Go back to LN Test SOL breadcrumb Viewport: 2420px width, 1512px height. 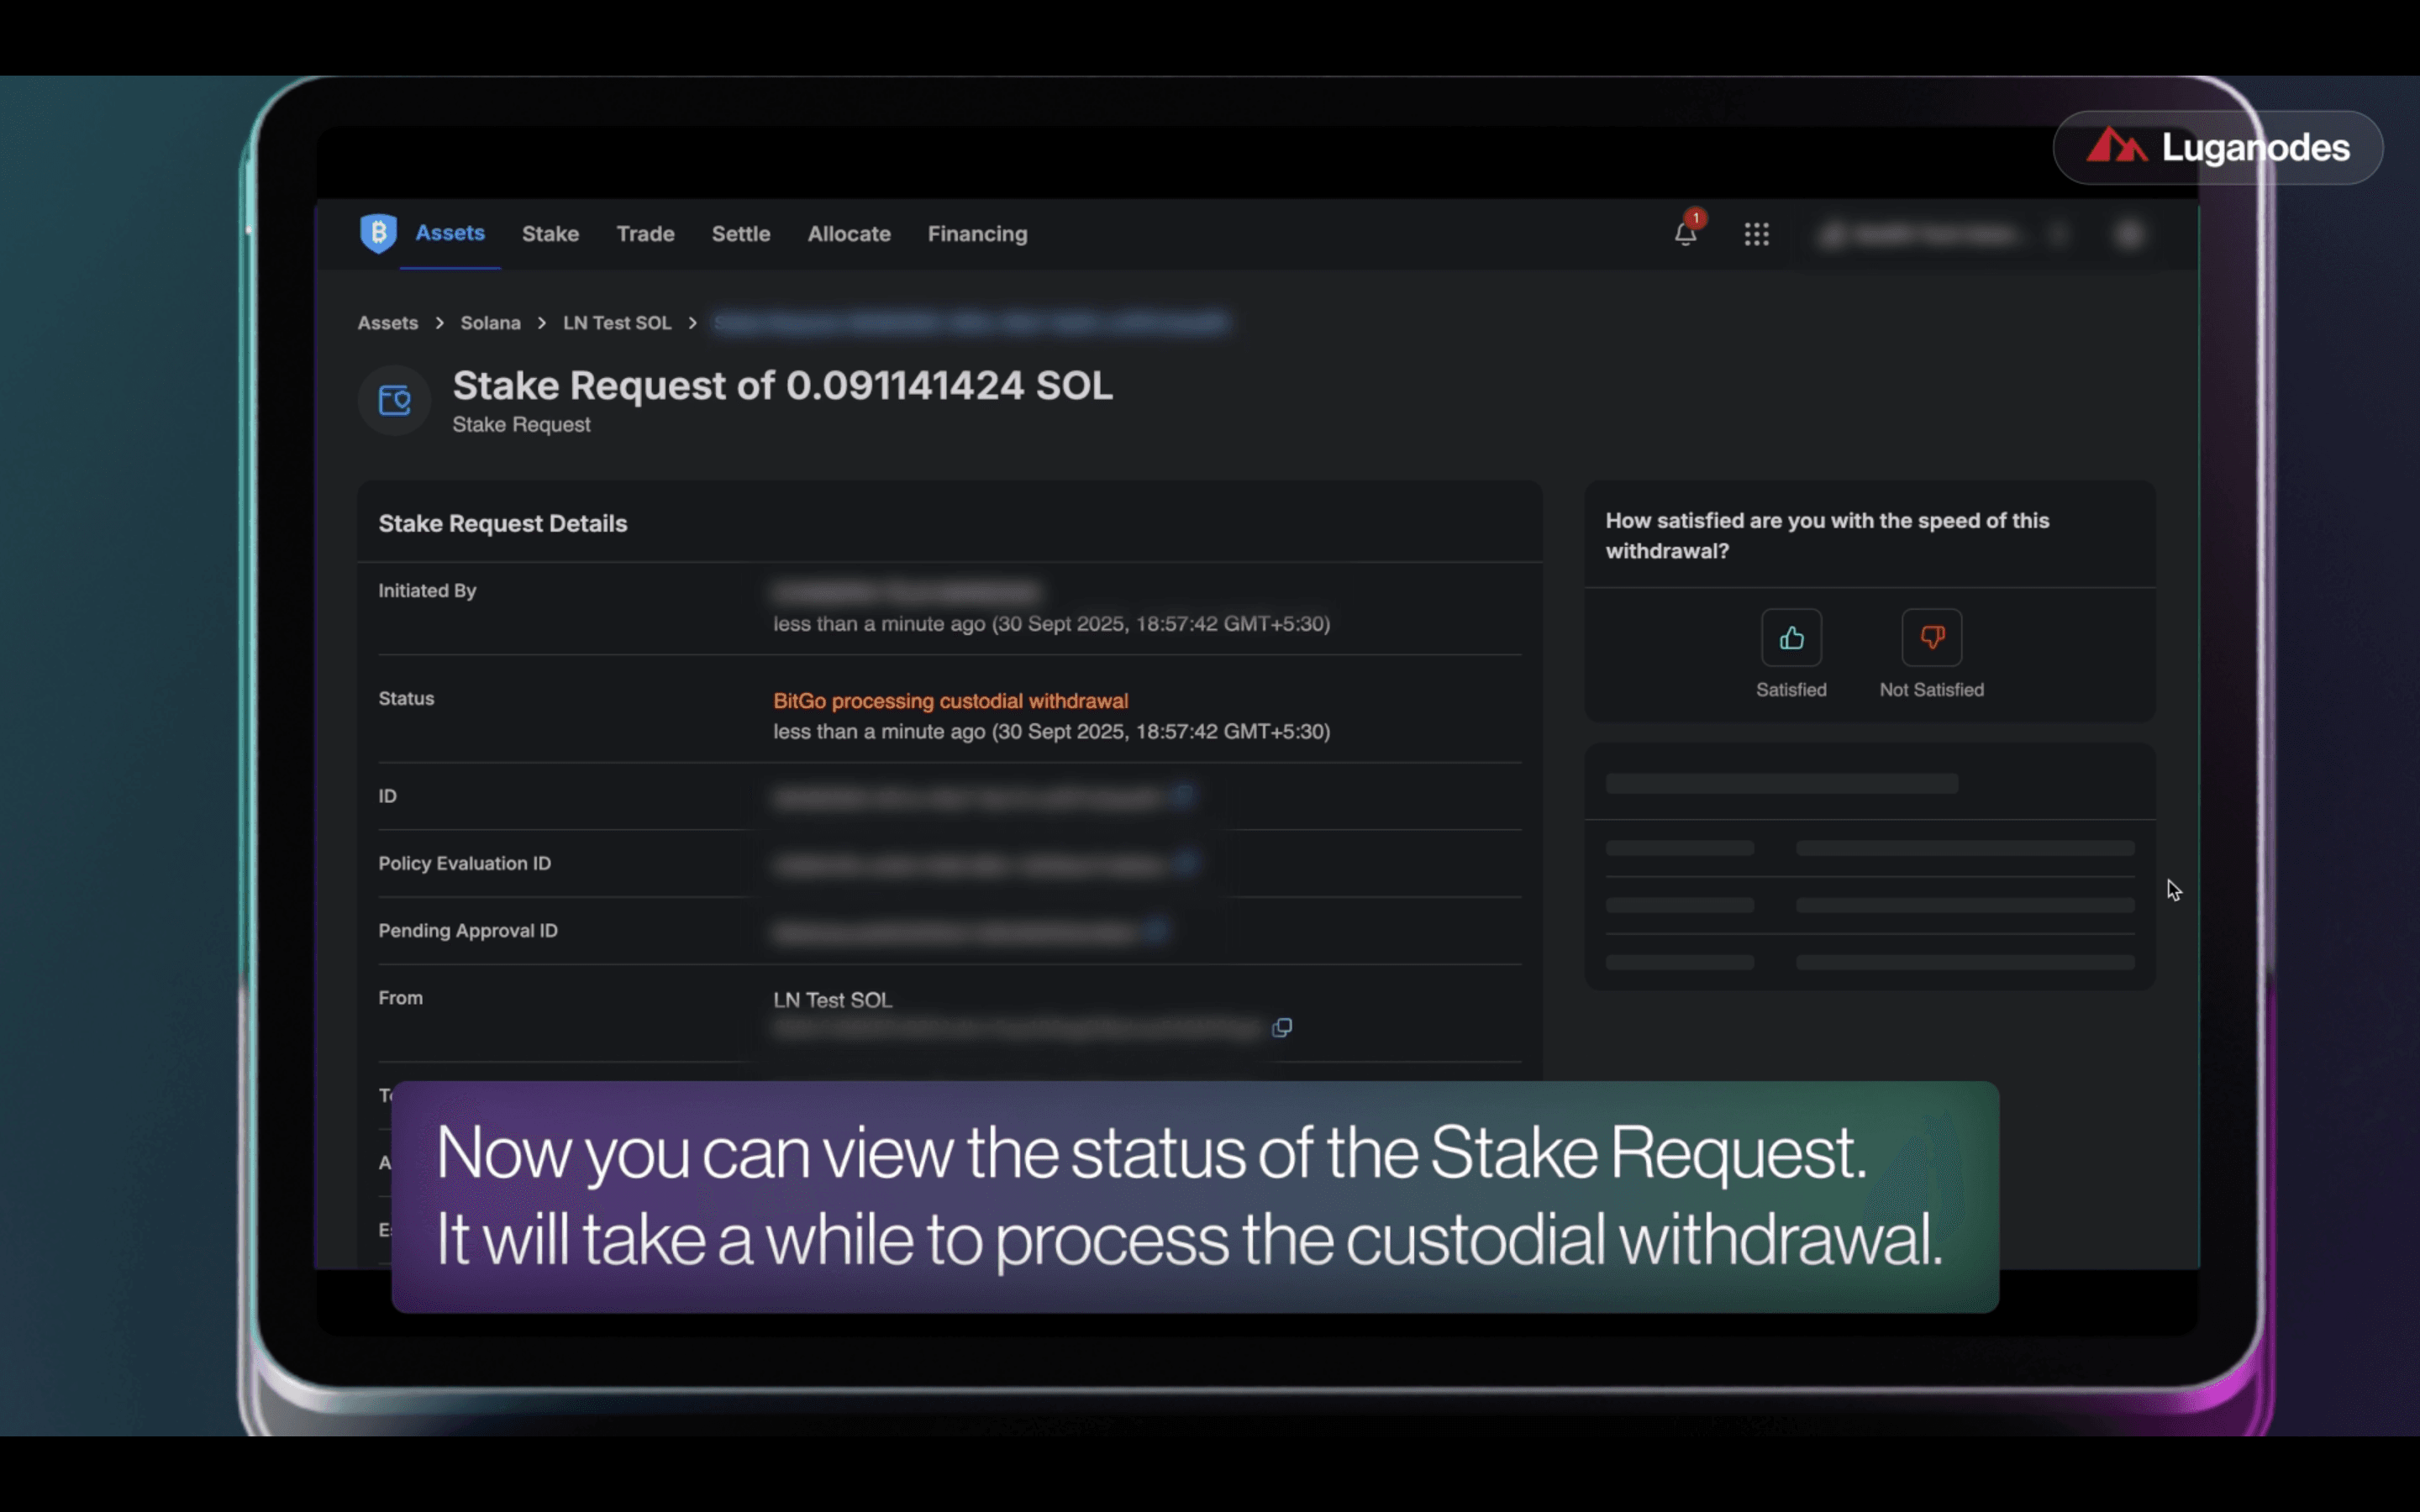tap(616, 323)
